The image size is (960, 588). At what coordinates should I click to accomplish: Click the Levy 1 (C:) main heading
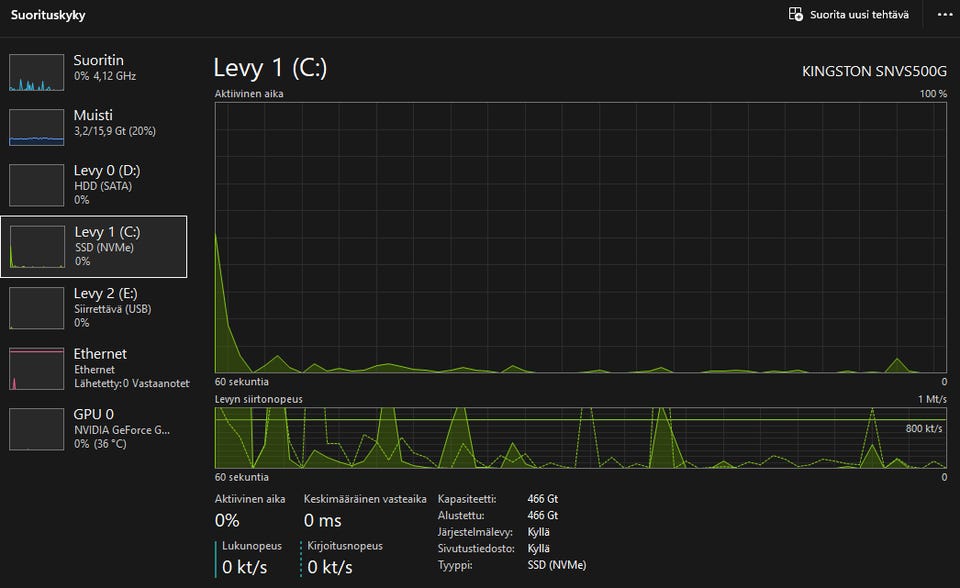tap(270, 68)
